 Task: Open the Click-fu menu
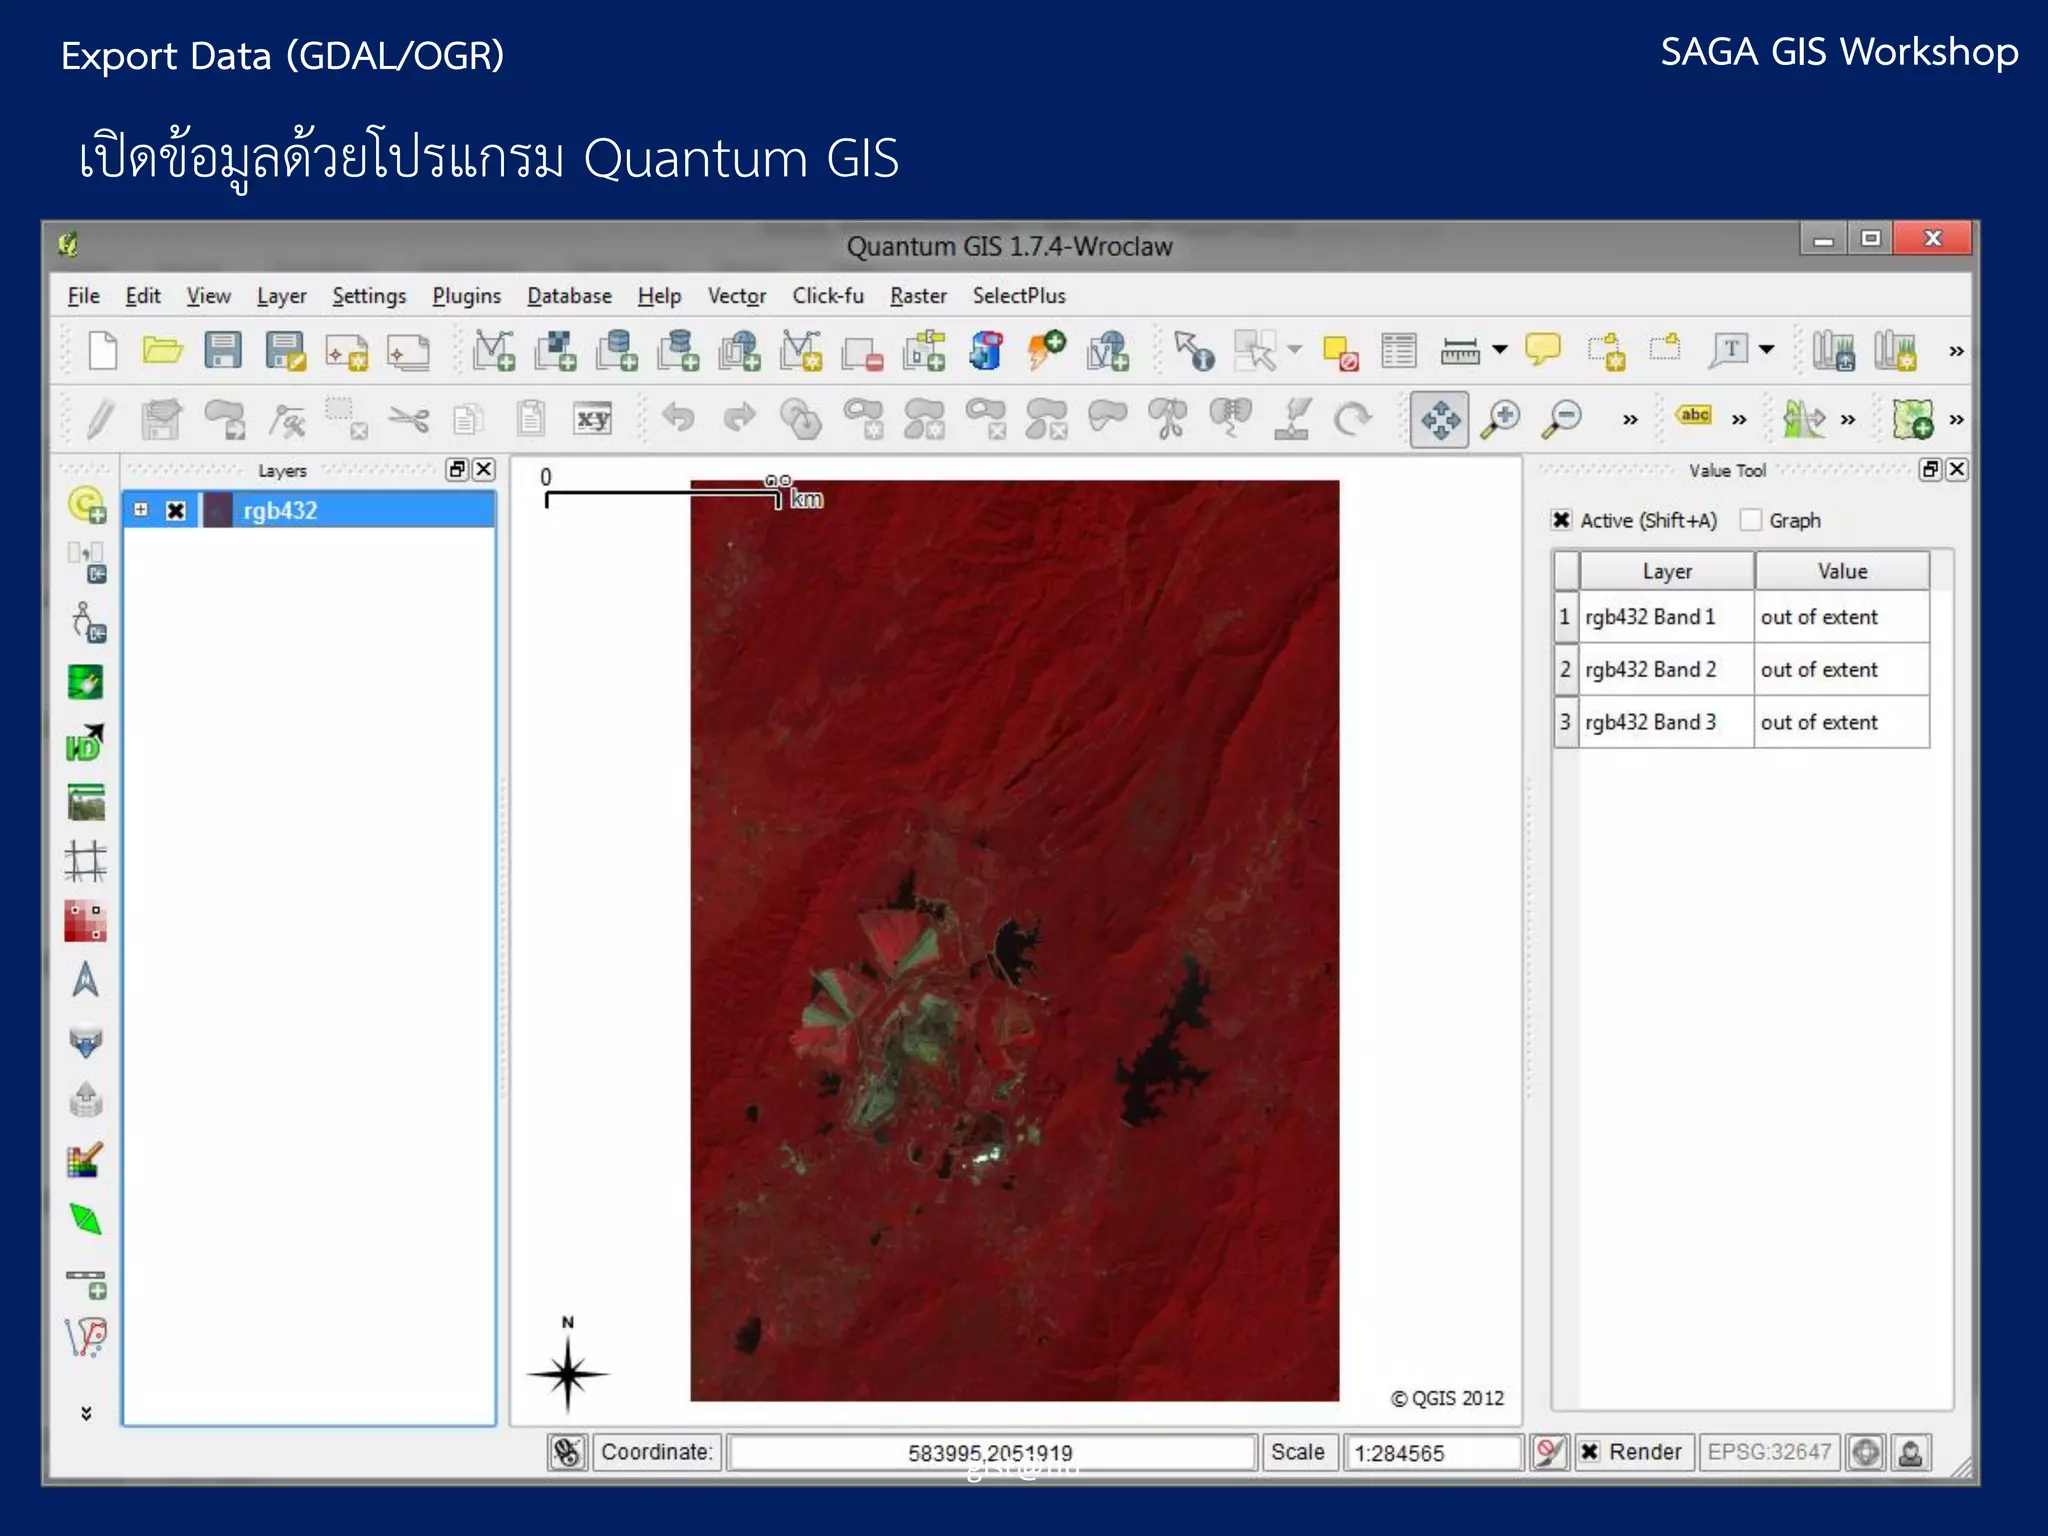(x=828, y=296)
